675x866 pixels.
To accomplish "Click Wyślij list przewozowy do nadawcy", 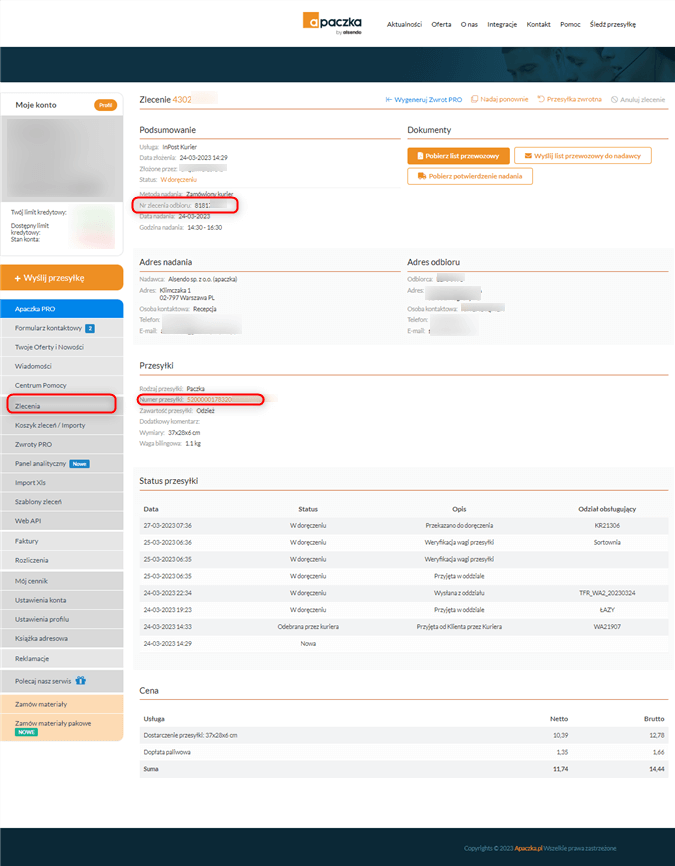I will [582, 156].
